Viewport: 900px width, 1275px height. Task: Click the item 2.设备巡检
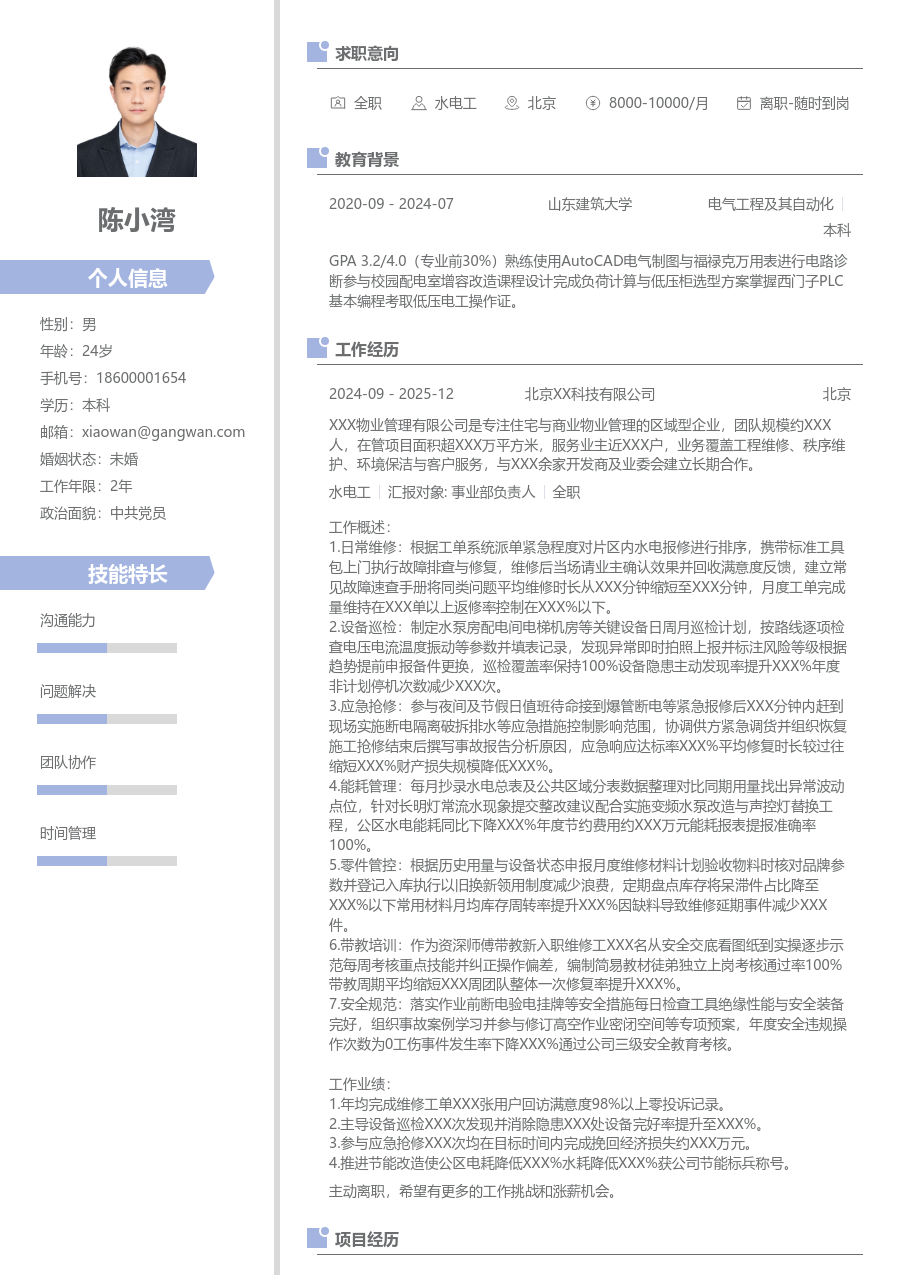(x=589, y=656)
